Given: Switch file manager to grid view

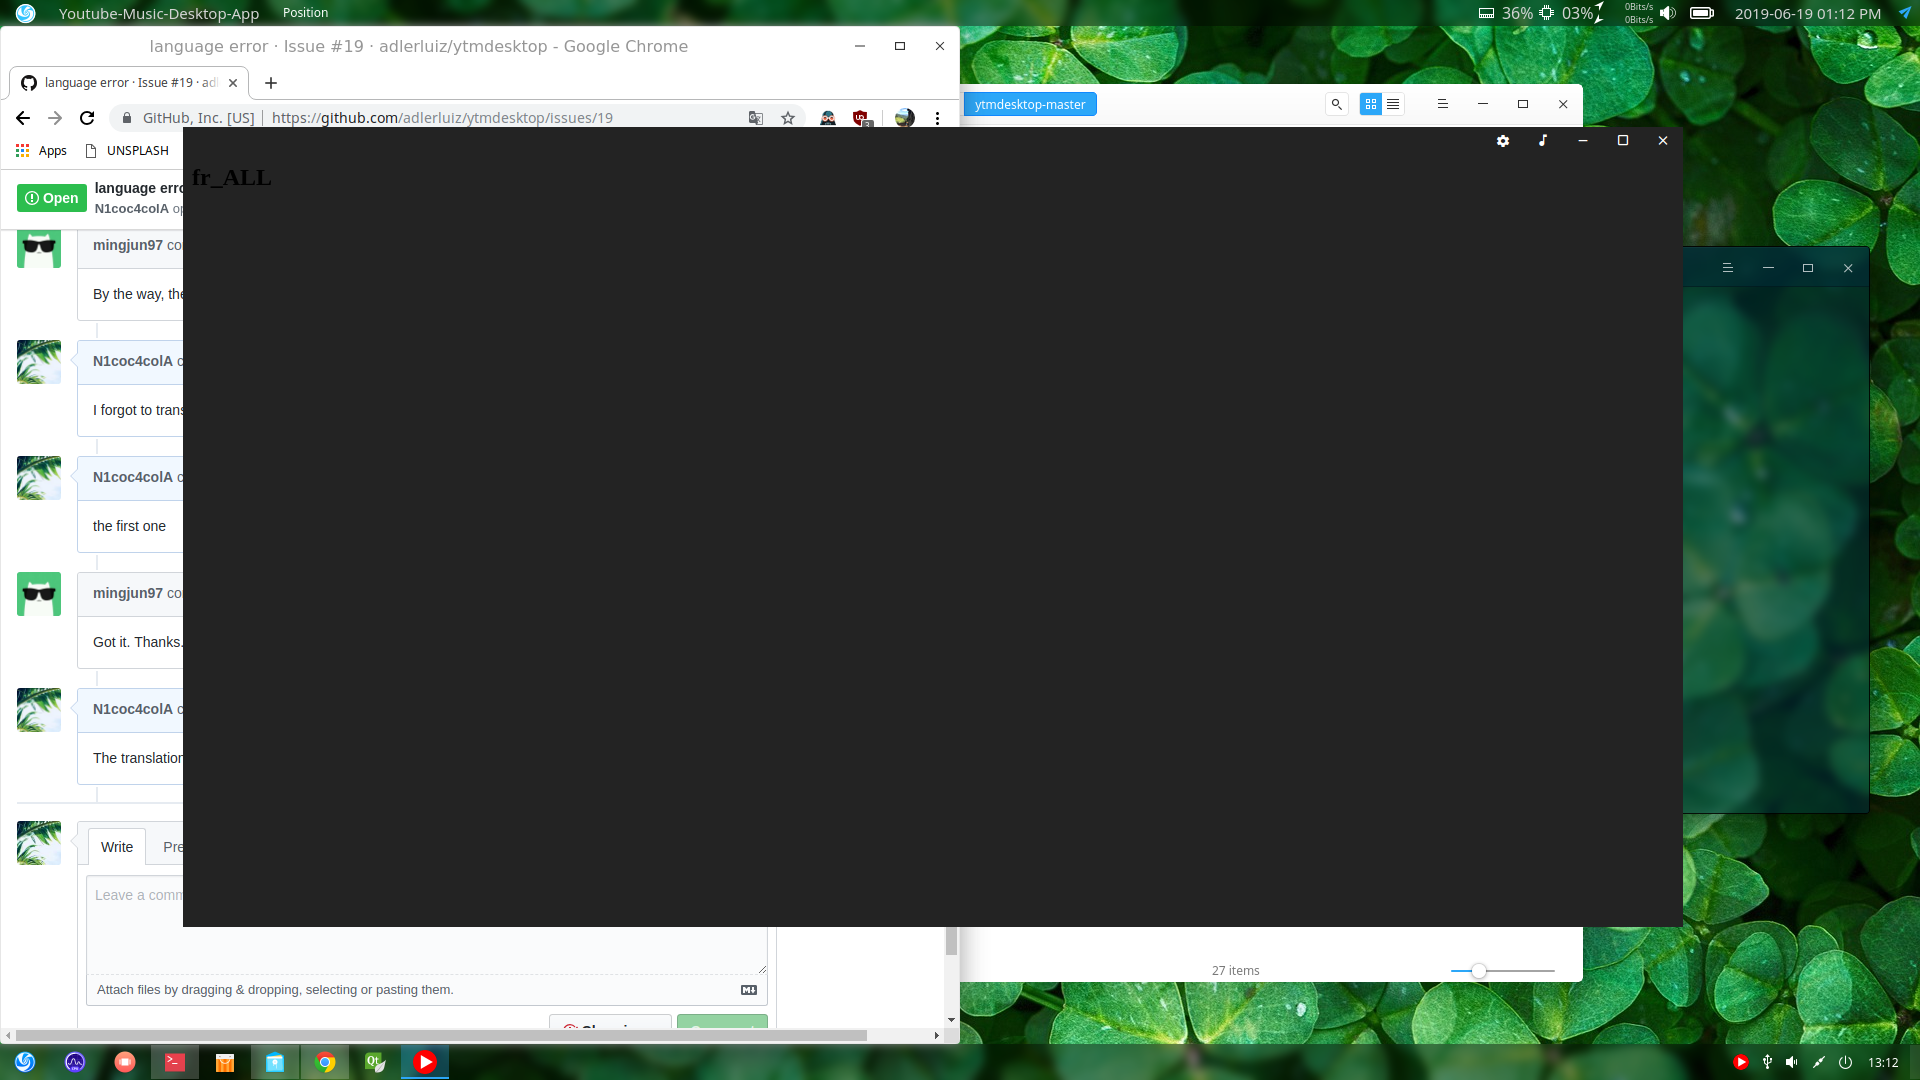Looking at the screenshot, I should [x=1370, y=103].
